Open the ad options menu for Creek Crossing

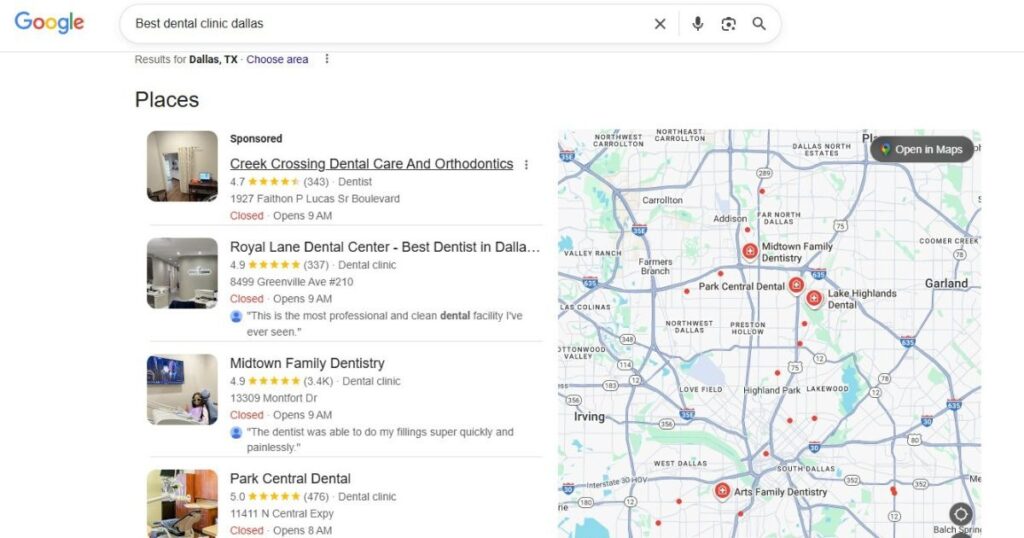(526, 165)
